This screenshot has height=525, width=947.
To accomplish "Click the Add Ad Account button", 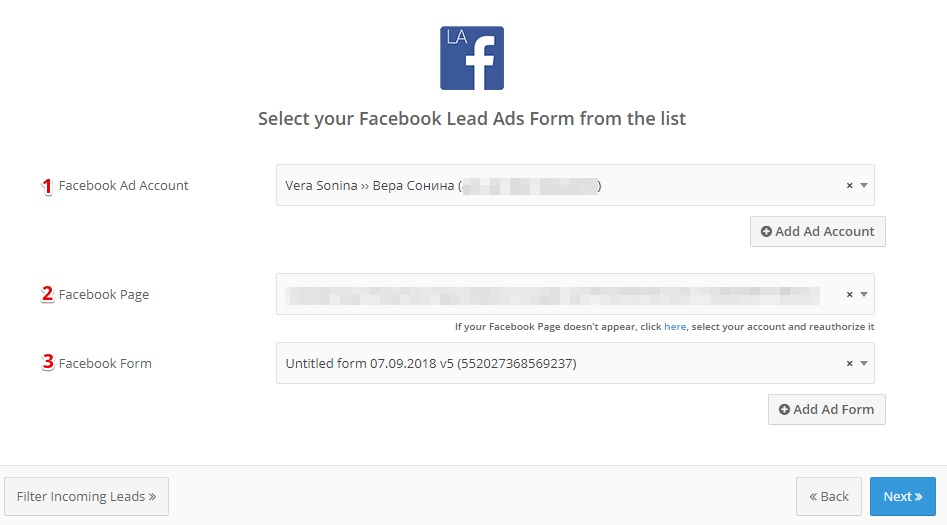I will [x=818, y=231].
